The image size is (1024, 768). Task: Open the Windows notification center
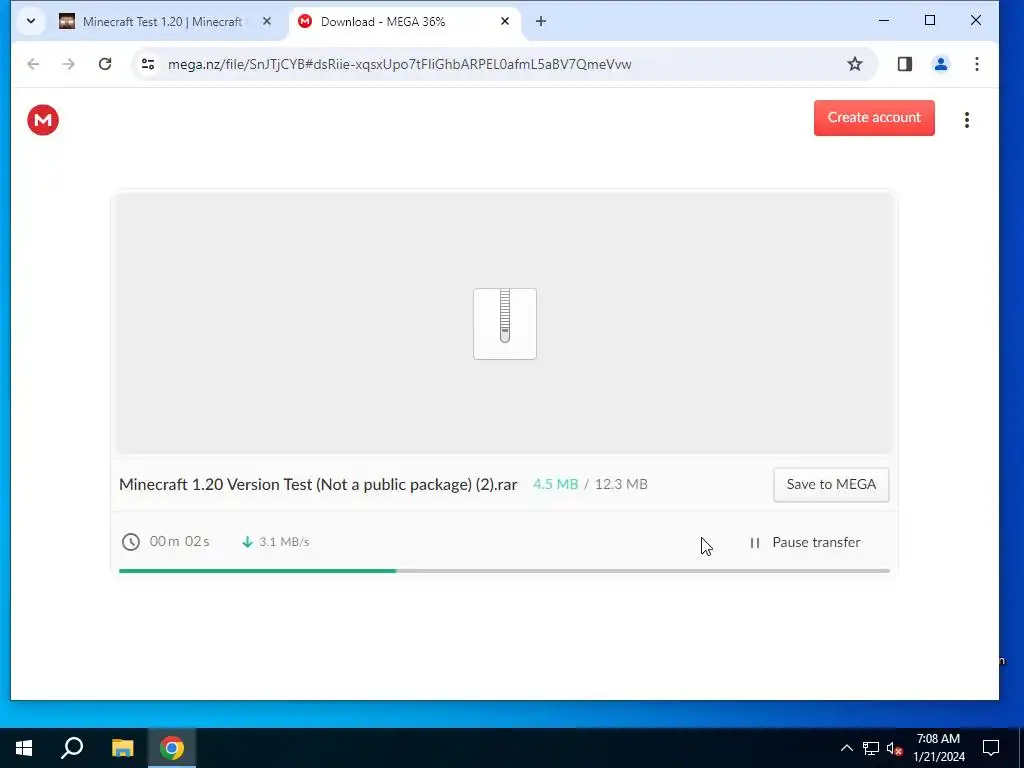(x=991, y=748)
